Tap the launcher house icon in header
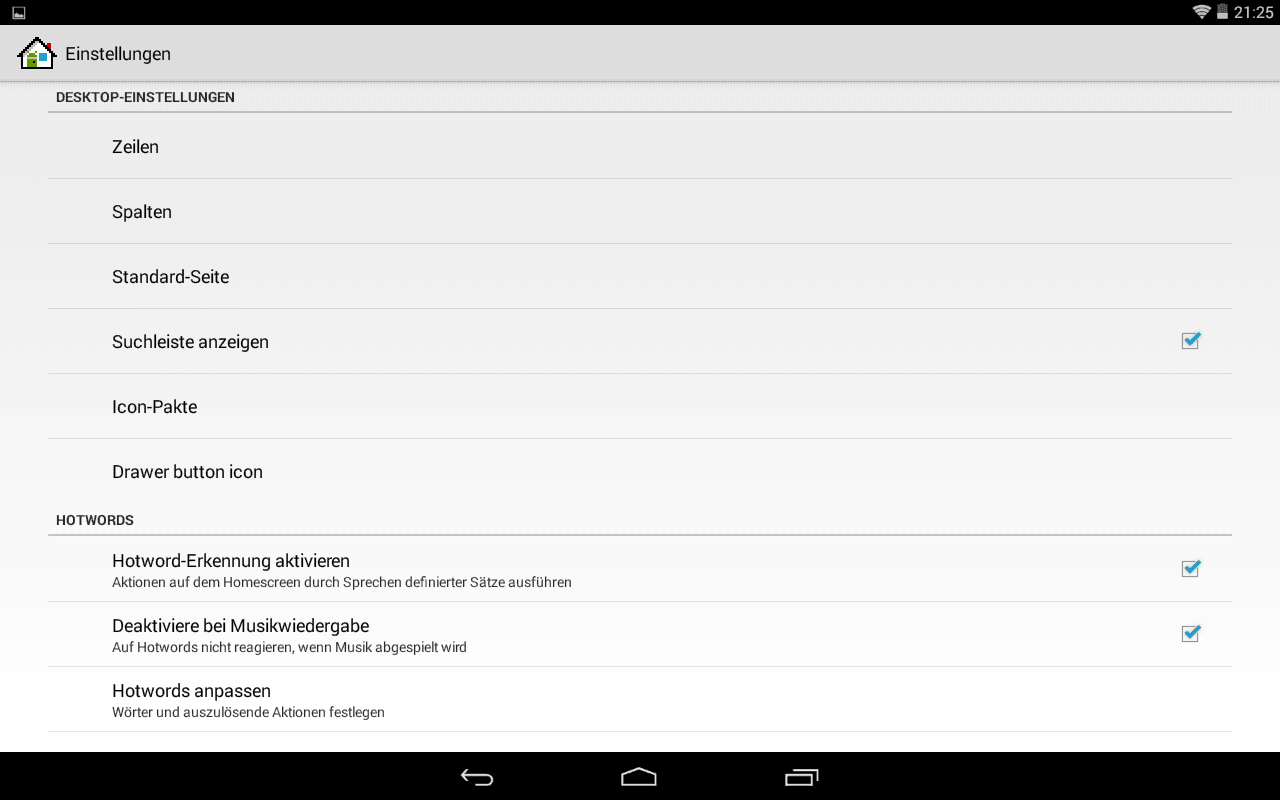The image size is (1280, 800). click(x=37, y=53)
